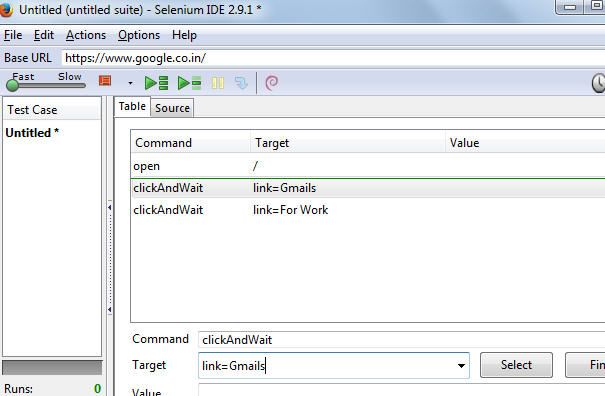Click the Runs count value 0
The width and height of the screenshot is (605, 396).
pos(98,389)
